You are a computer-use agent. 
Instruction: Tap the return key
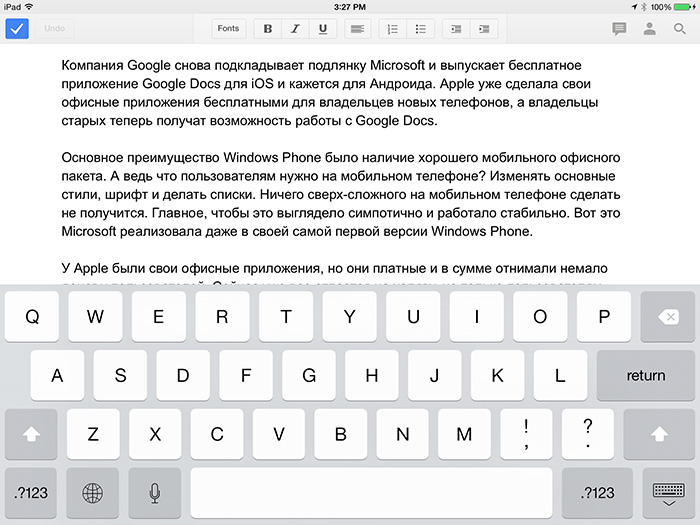[646, 375]
